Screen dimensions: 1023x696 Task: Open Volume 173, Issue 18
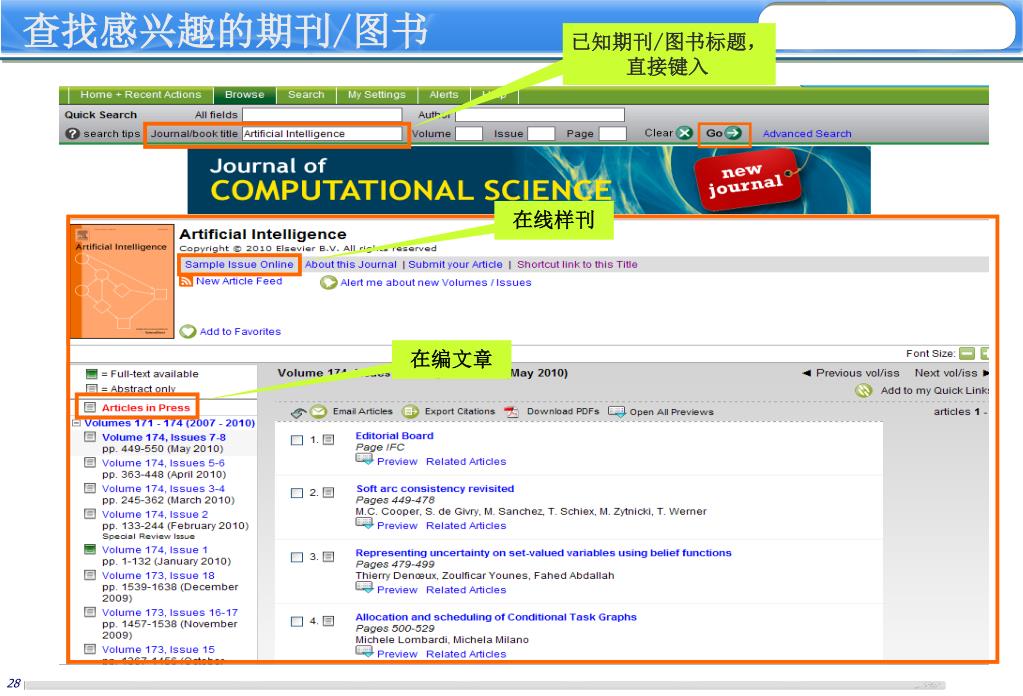coord(158,575)
